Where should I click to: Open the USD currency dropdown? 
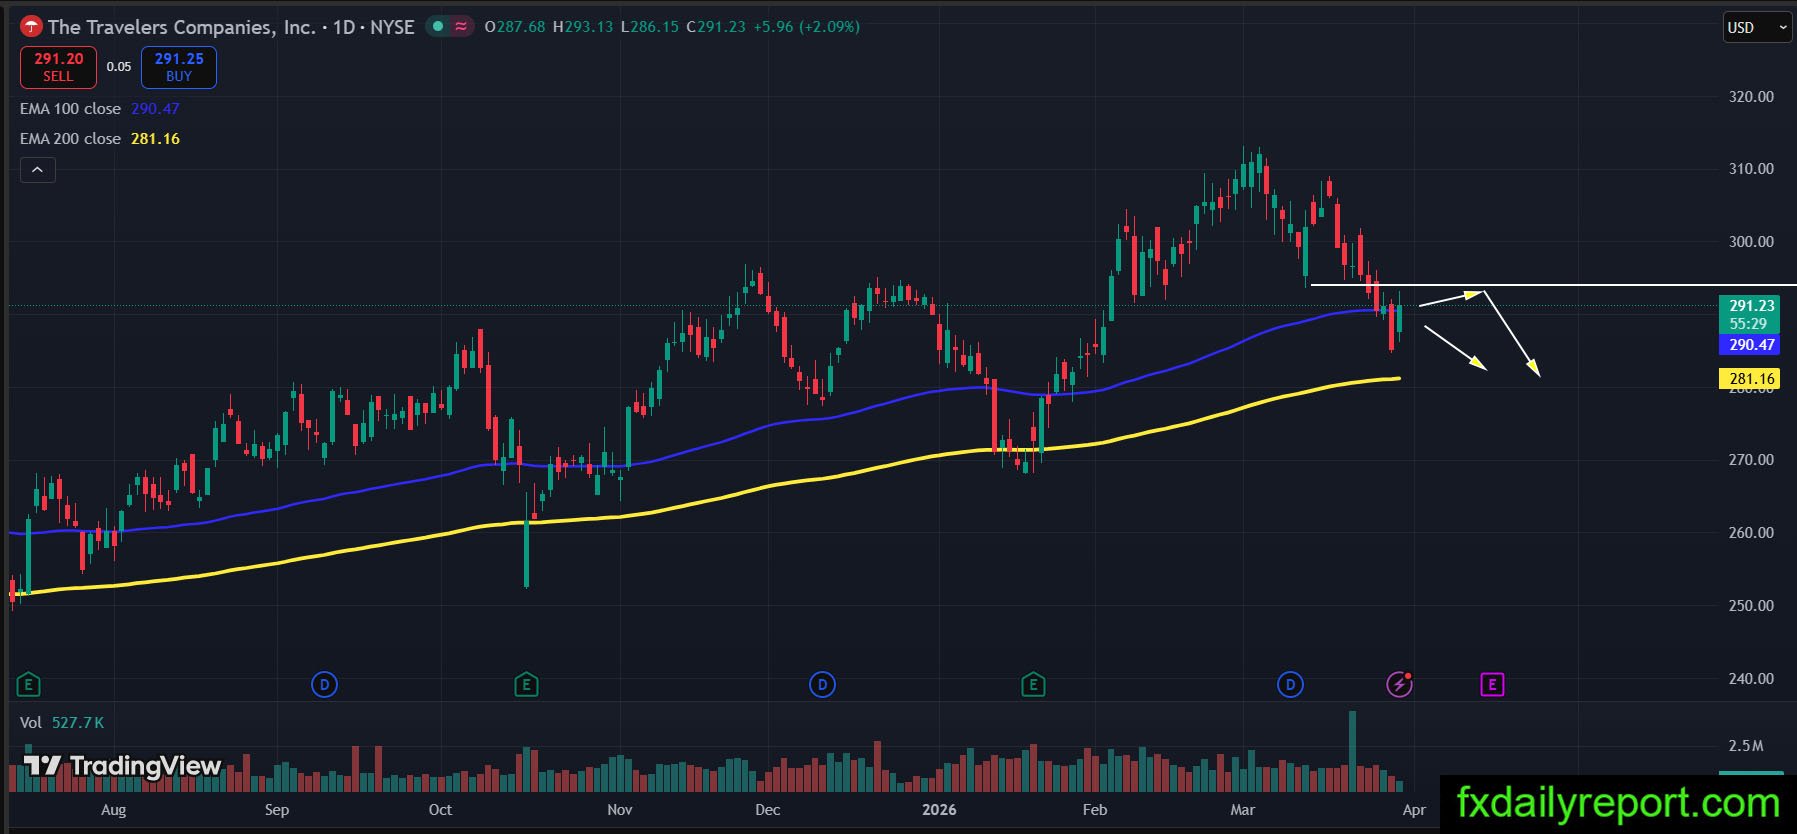[x=1757, y=28]
